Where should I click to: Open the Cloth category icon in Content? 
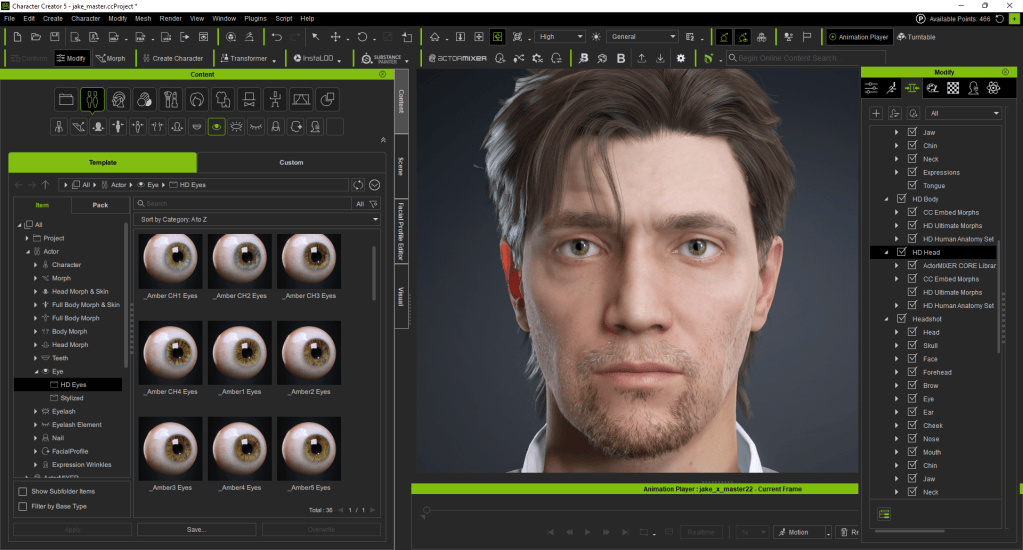(x=223, y=100)
